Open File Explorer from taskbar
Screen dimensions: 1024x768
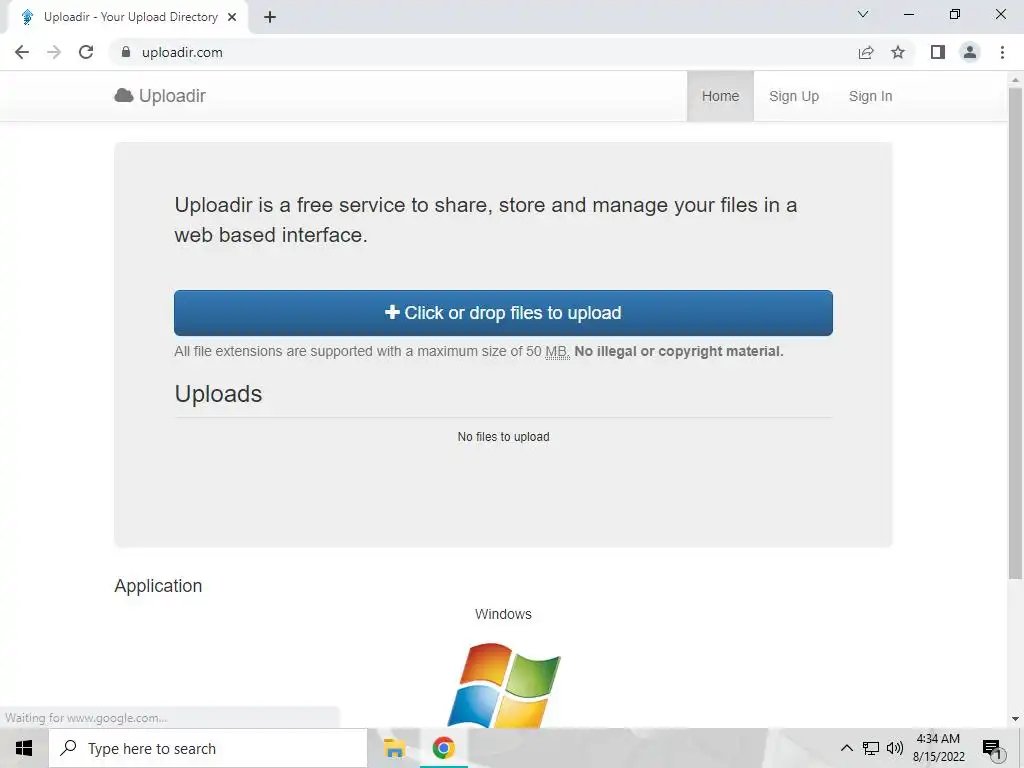(394, 748)
